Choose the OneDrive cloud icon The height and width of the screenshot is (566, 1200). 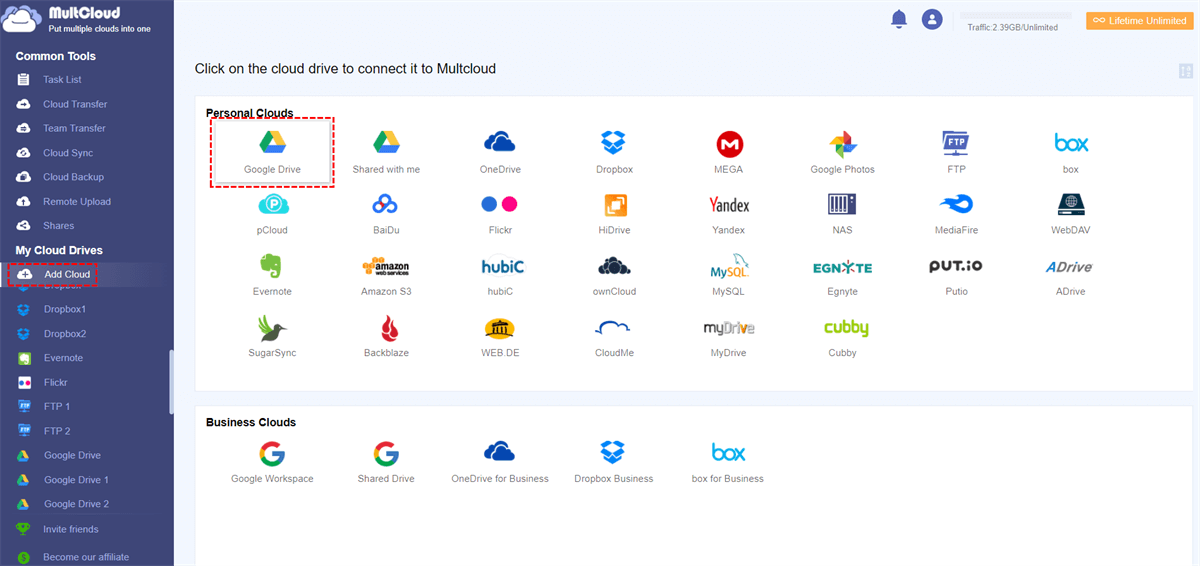[500, 143]
